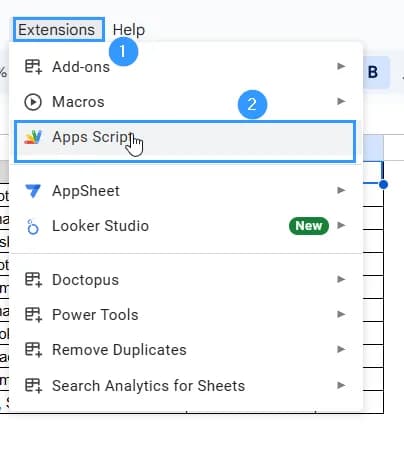Click the Power Tools add-on icon

[33, 315]
